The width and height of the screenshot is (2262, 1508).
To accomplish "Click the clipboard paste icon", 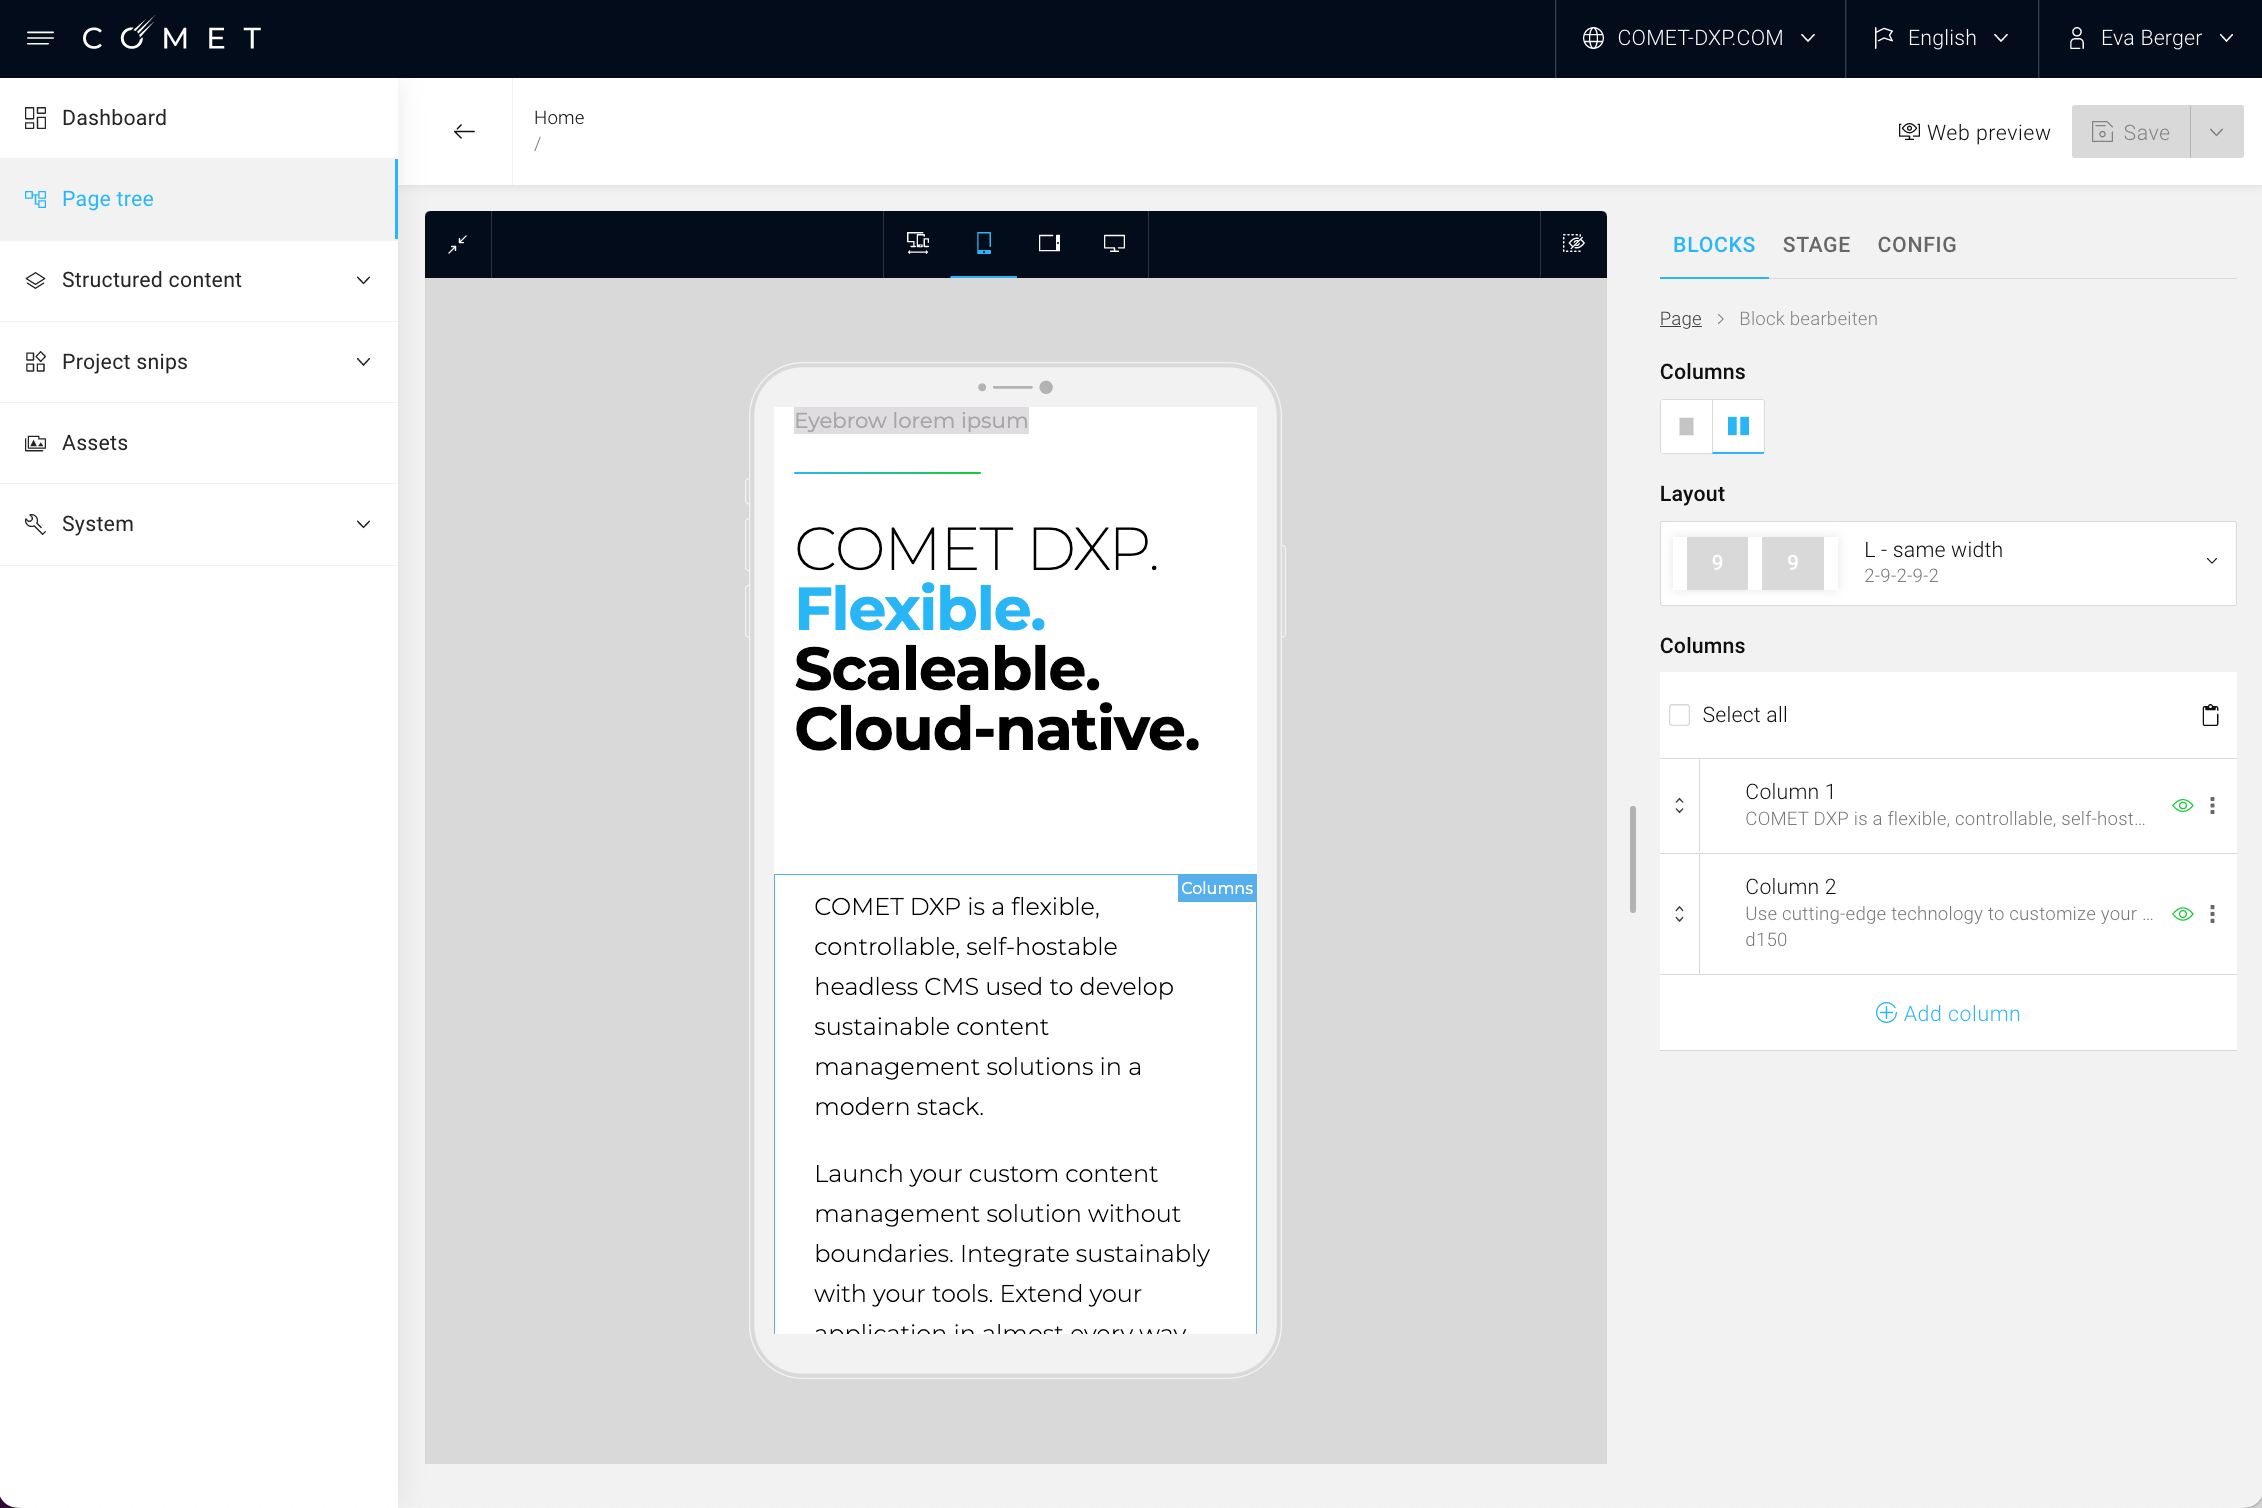I will tap(2210, 715).
